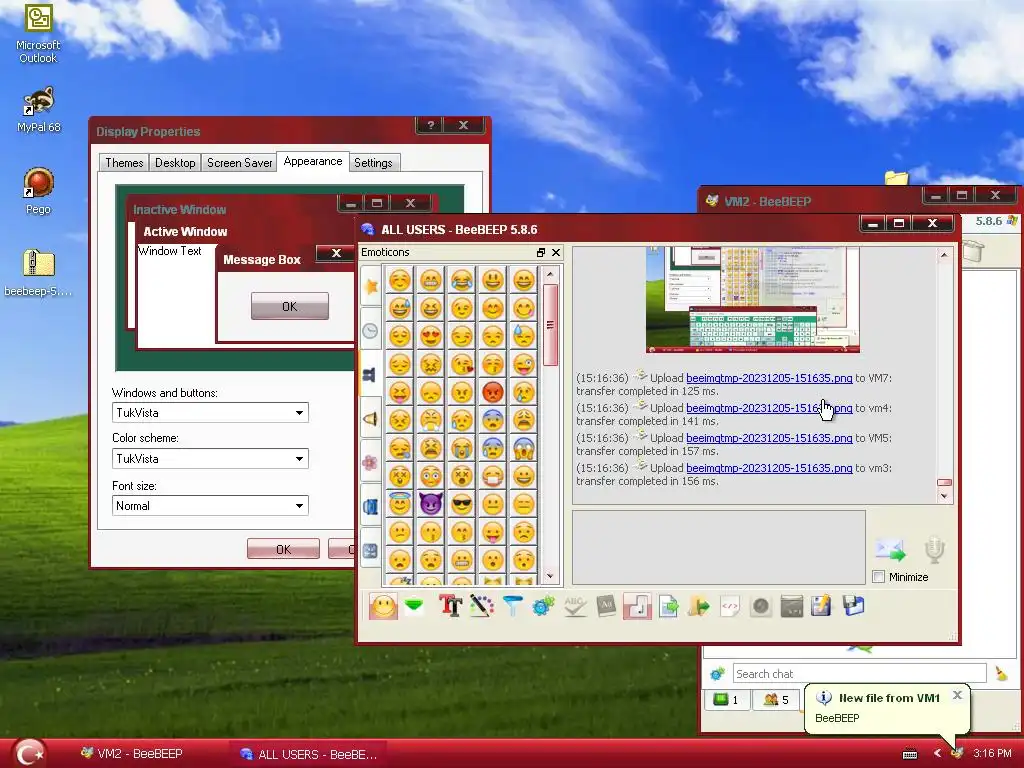Viewport: 1024px width, 768px height.
Task: Open the chat font TT tool
Action: tap(450, 607)
